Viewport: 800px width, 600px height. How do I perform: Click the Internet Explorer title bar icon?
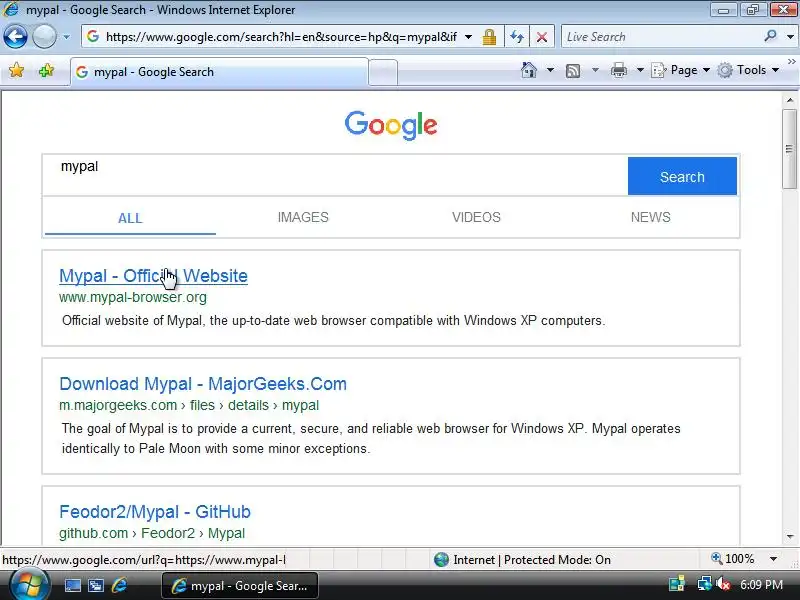[x=11, y=9]
